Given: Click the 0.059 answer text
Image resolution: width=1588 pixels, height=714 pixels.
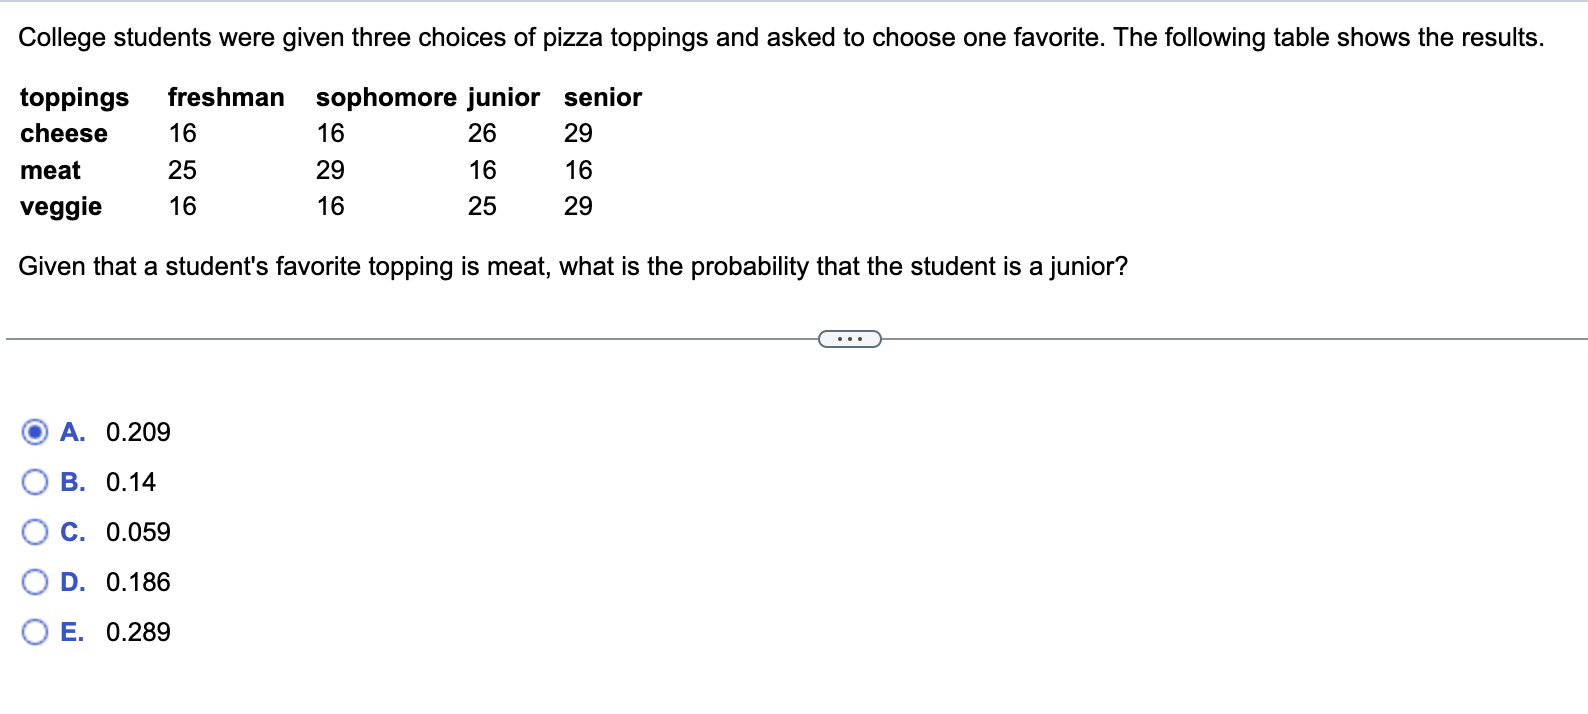Looking at the screenshot, I should 138,532.
